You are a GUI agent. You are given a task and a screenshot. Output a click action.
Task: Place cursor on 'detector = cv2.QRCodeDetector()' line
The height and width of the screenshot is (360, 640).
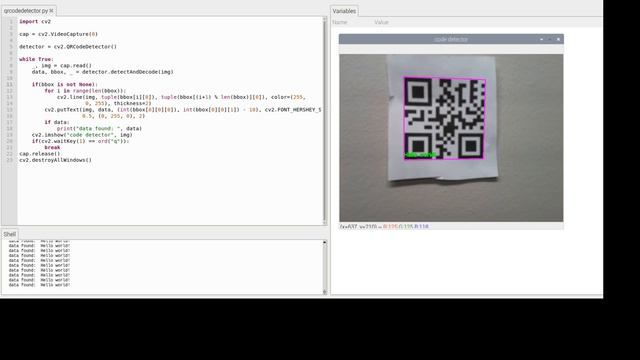point(68,47)
